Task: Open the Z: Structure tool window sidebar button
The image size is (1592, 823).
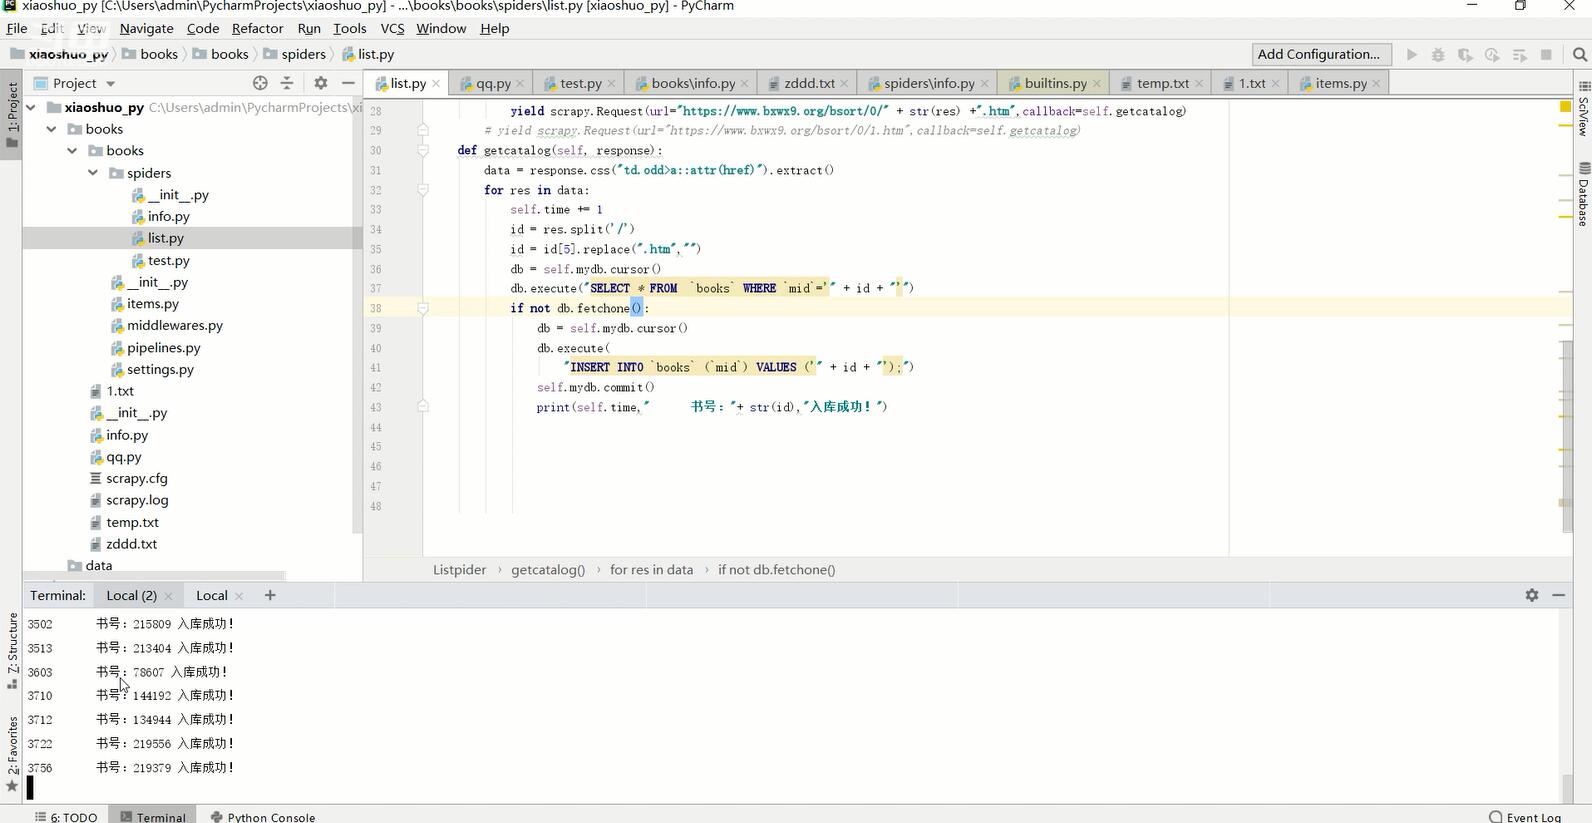Action: pyautogui.click(x=12, y=651)
